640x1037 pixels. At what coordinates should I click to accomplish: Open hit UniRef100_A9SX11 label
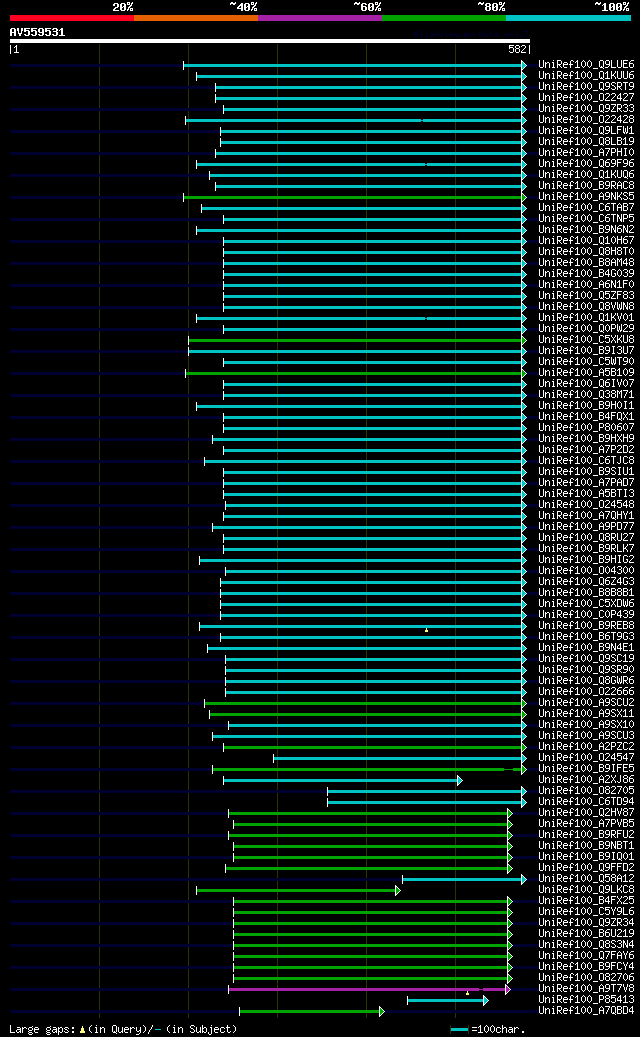(x=586, y=713)
